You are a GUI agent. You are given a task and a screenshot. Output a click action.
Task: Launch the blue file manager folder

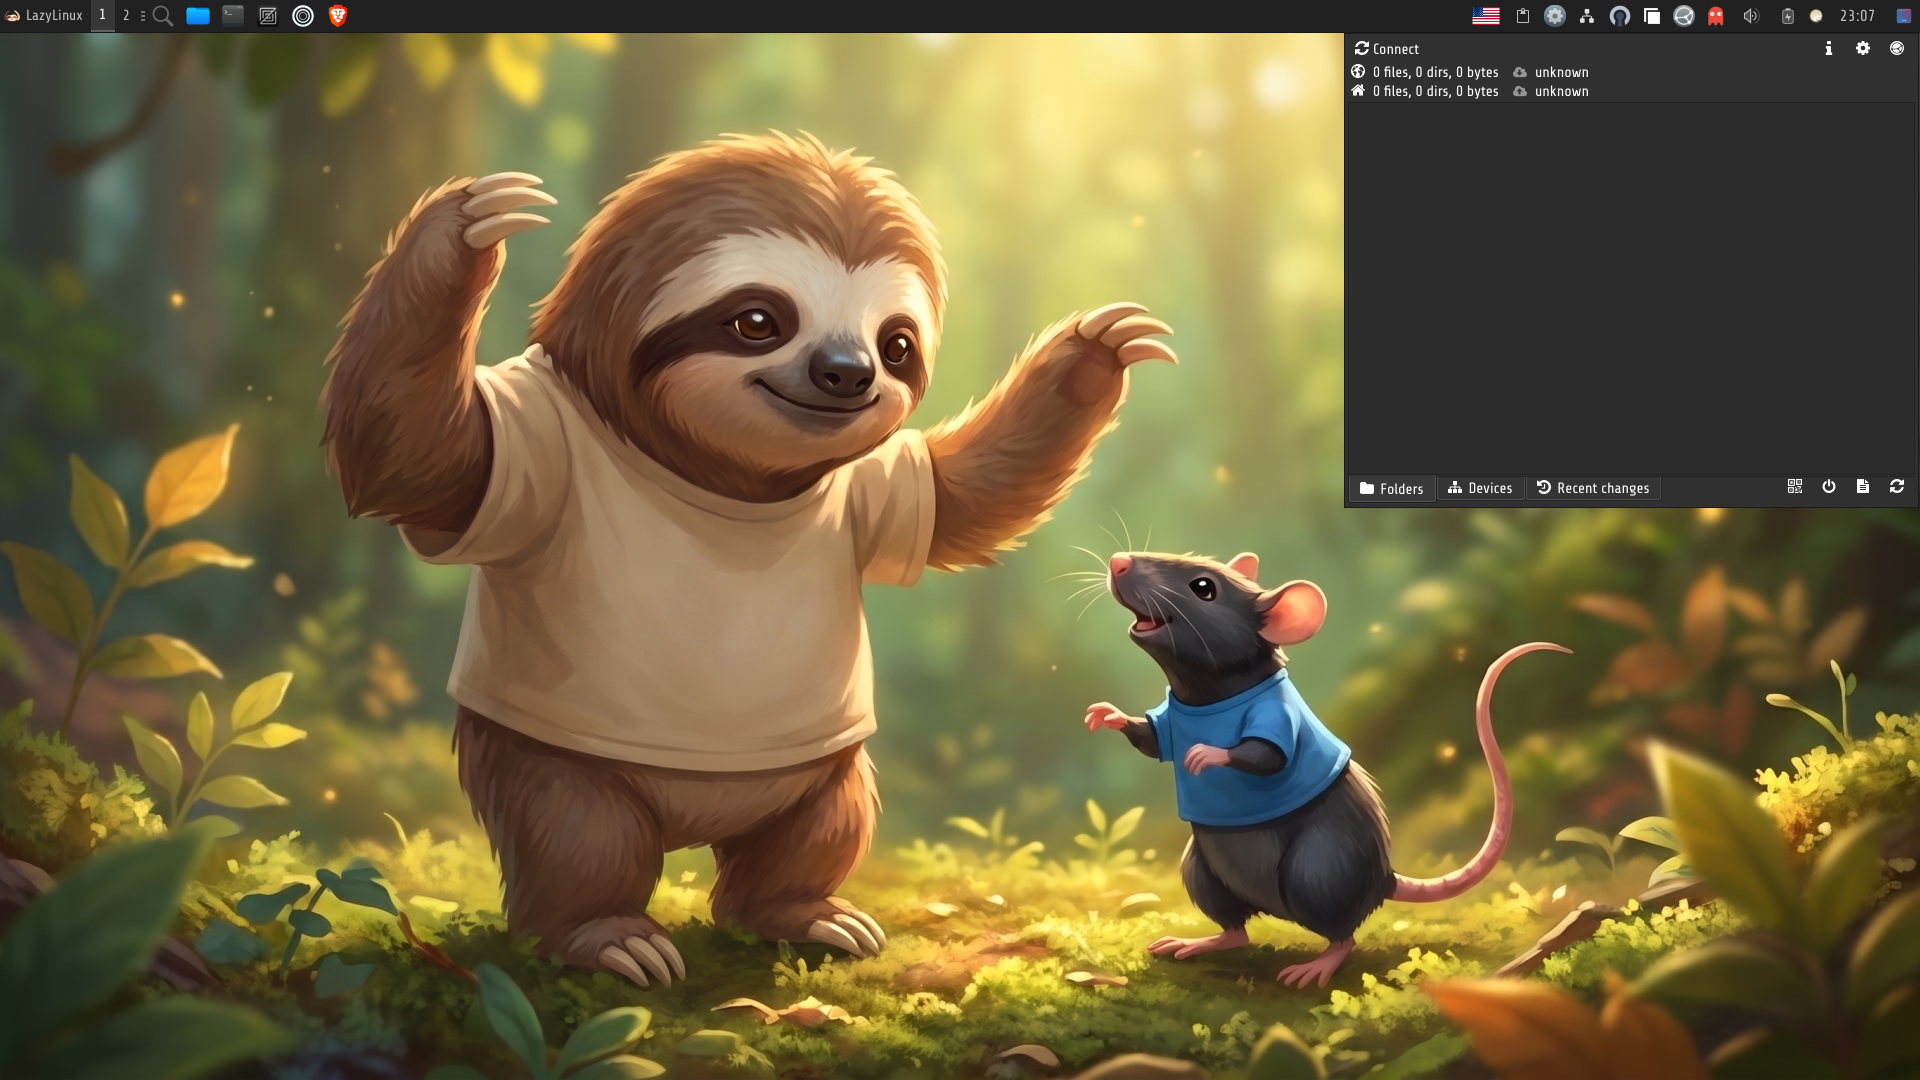click(198, 16)
